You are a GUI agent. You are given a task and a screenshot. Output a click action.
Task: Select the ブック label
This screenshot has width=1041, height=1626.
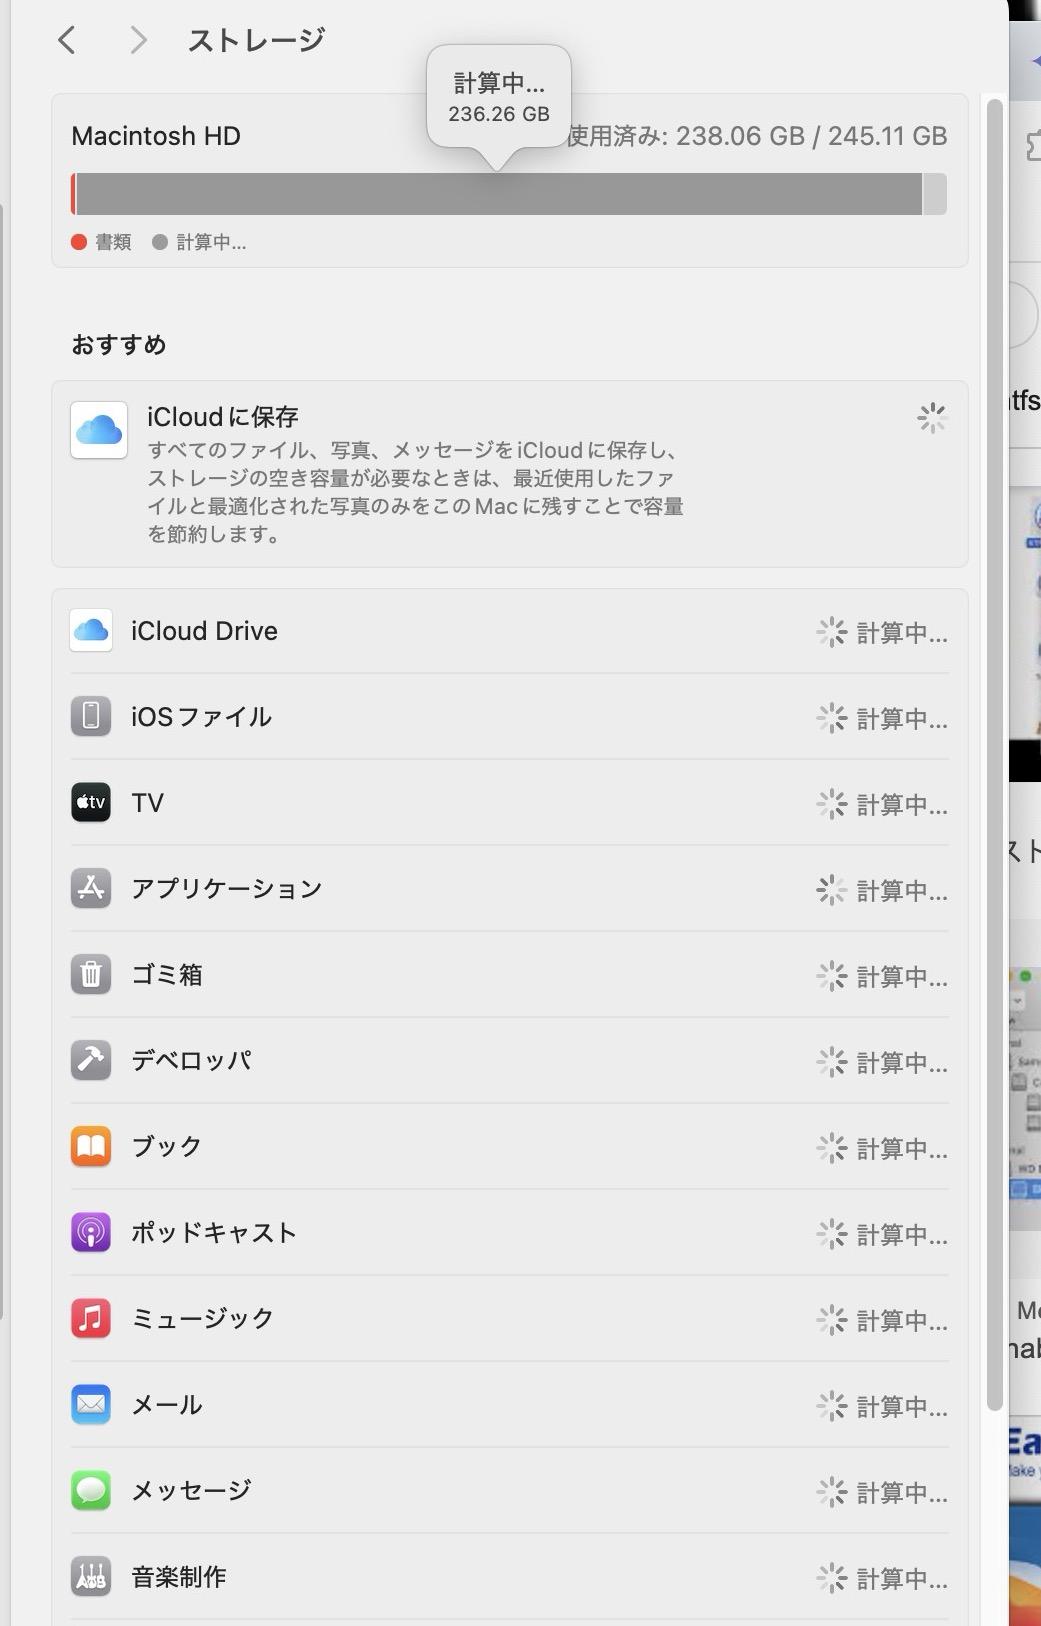click(166, 1147)
